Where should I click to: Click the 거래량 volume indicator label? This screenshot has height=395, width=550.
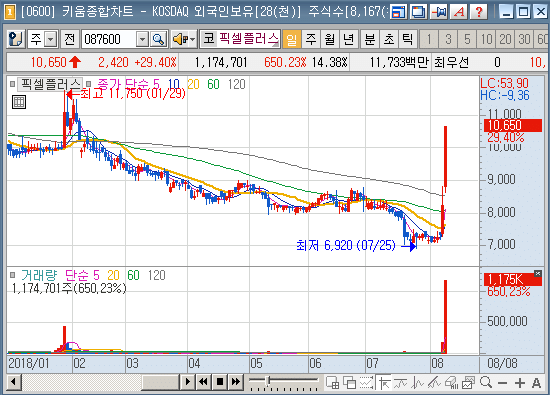click(x=39, y=275)
